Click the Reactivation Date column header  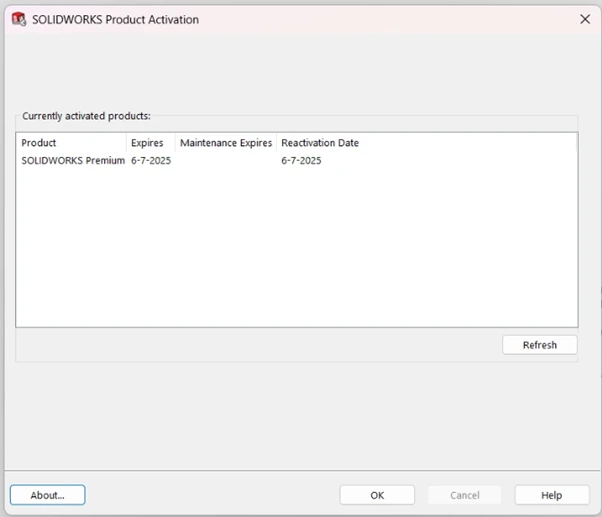(x=320, y=143)
